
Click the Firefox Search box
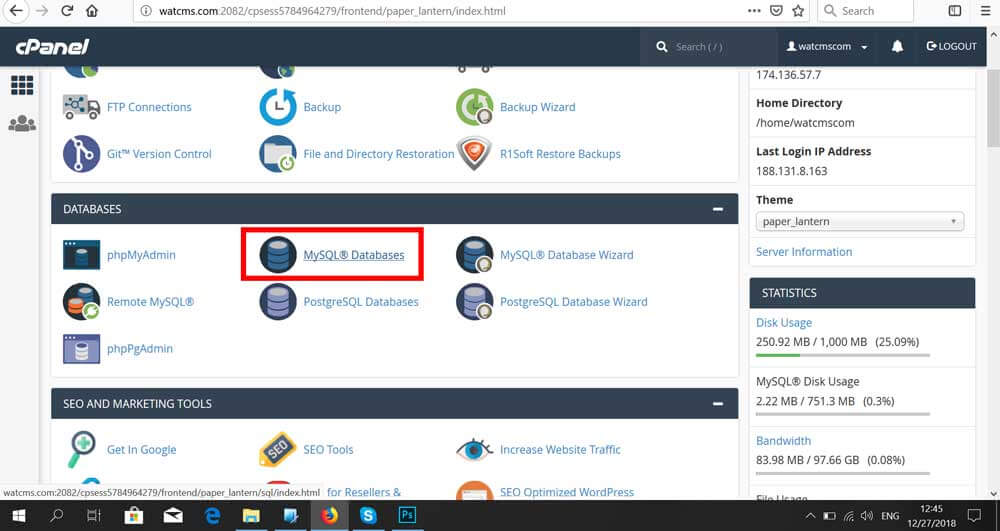865,11
